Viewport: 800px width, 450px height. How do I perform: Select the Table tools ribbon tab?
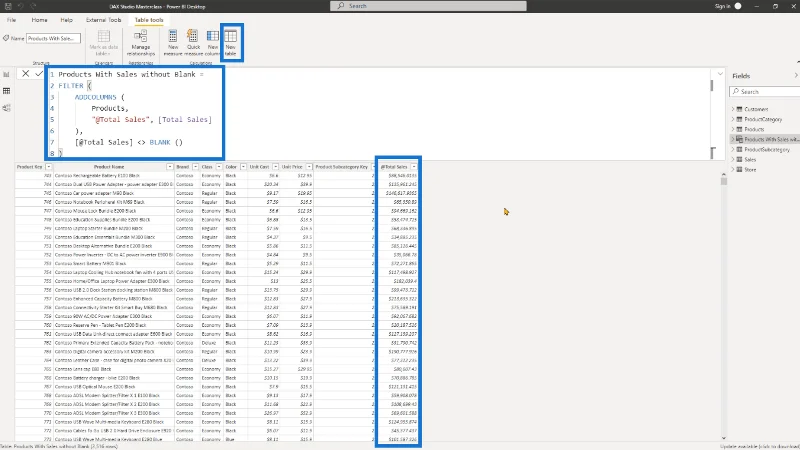pyautogui.click(x=149, y=20)
